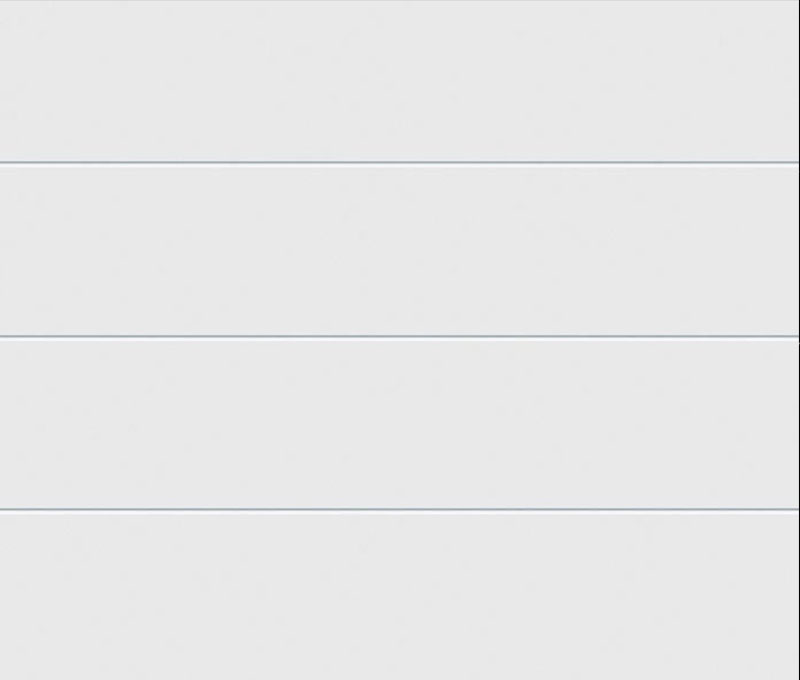Click the vertical border at right edge
Screen dimensions: 800x680
799,340
